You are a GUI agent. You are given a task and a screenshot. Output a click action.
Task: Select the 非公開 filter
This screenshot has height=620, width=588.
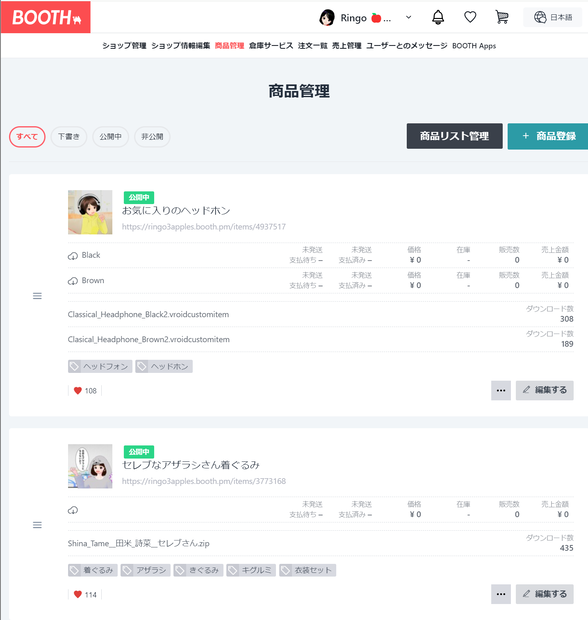(152, 137)
